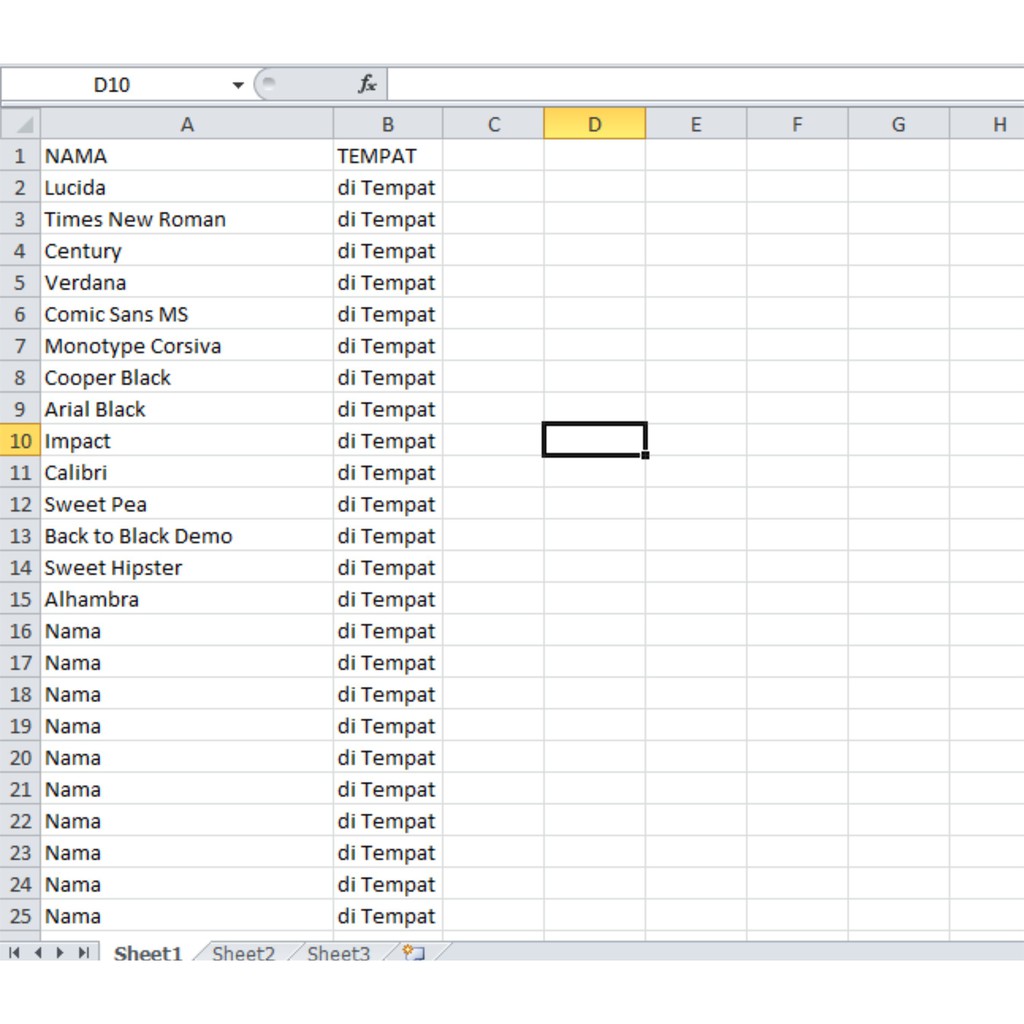The width and height of the screenshot is (1024, 1024).
Task: Jump to last sheet with navigation arrow
Action: click(84, 953)
